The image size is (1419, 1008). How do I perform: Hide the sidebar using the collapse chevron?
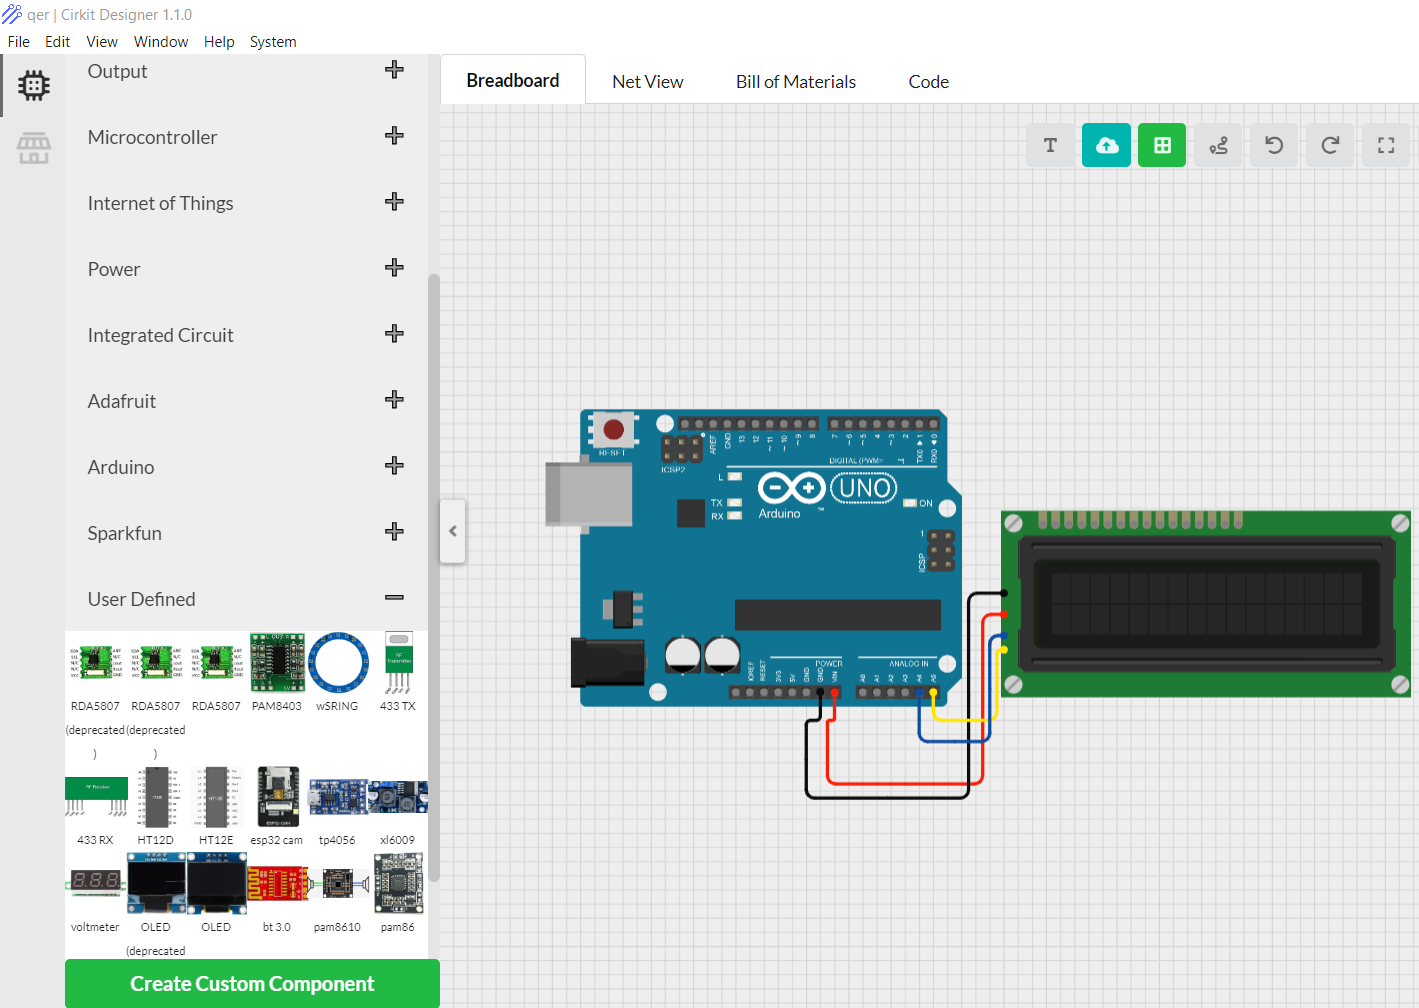tap(452, 531)
